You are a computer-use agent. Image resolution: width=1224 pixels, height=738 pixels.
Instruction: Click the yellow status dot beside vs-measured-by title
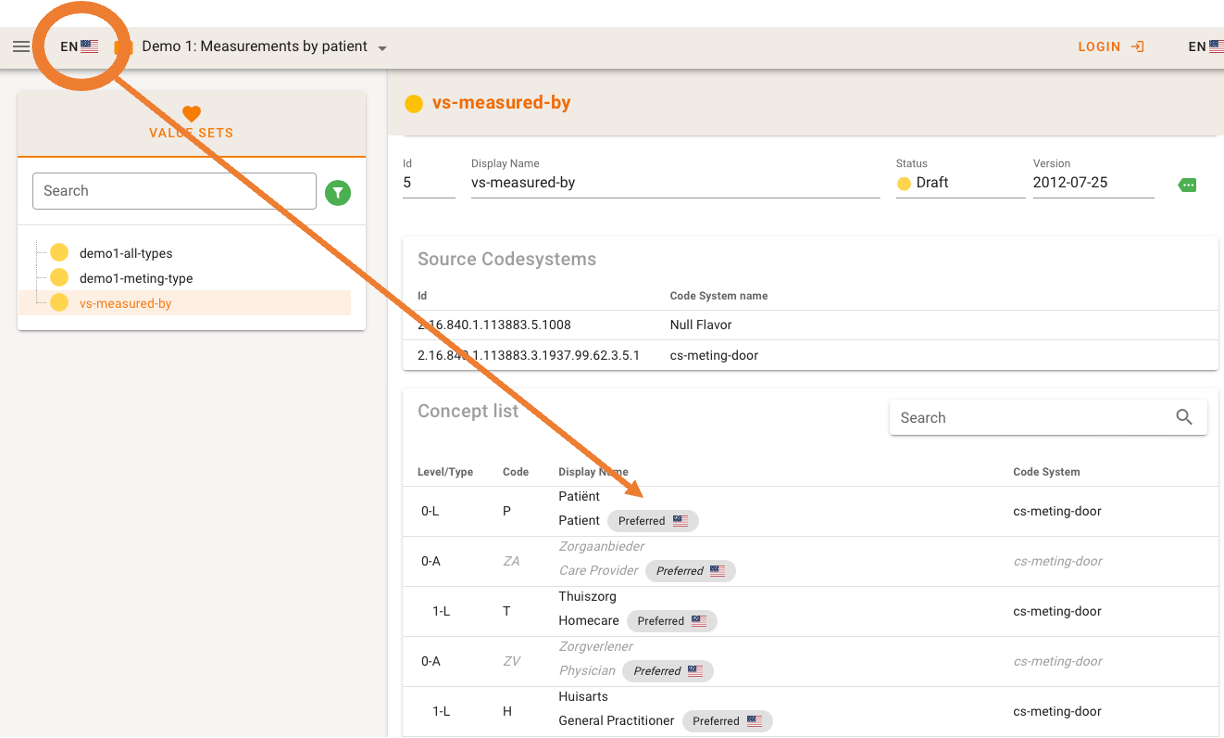(414, 103)
